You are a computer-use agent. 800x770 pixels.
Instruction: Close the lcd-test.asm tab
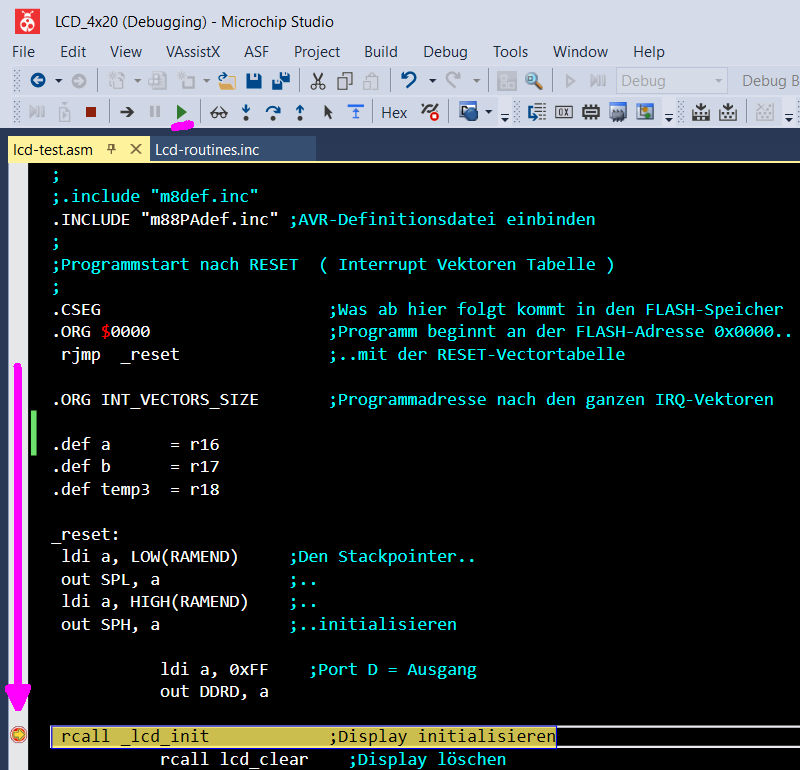pos(136,150)
